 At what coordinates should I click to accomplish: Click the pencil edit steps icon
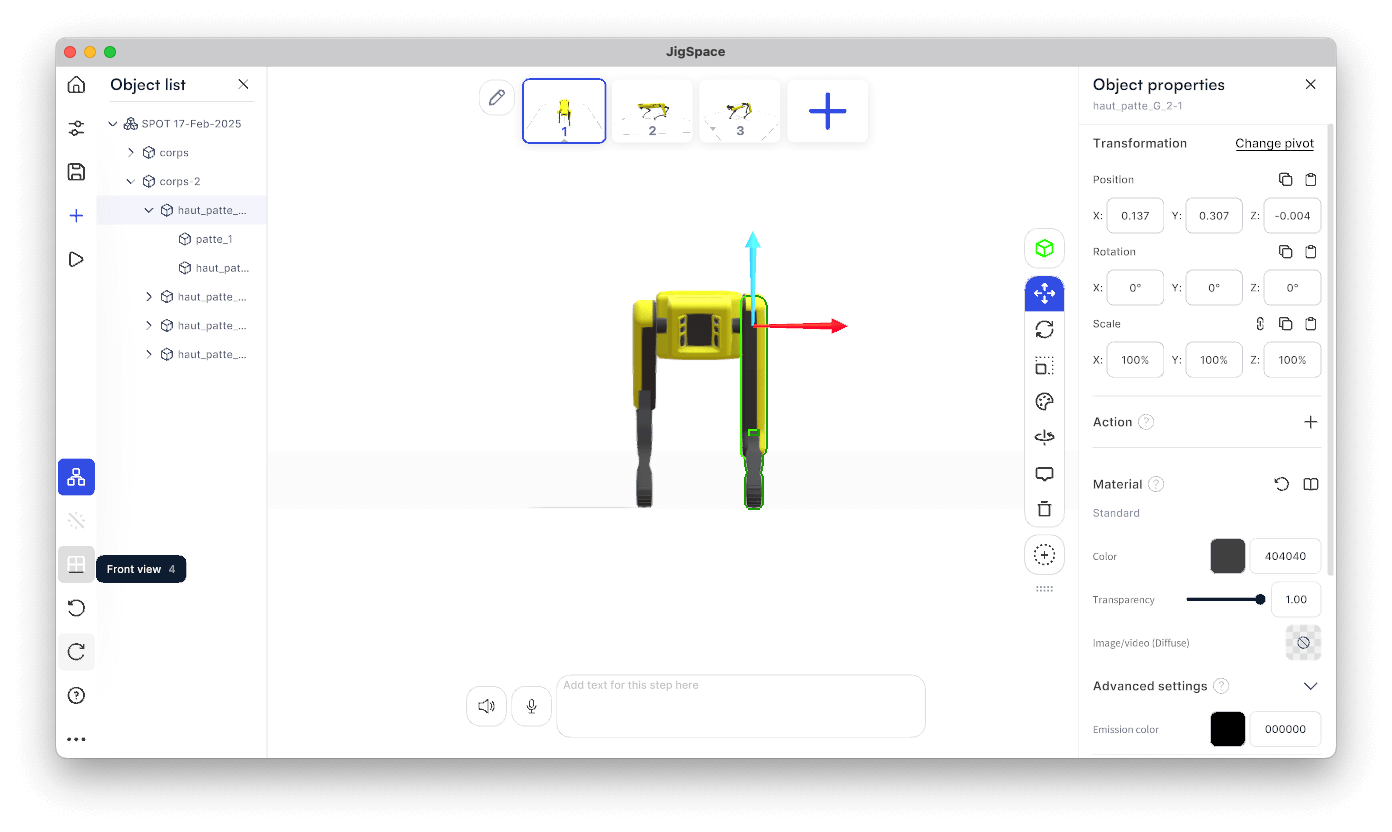[x=496, y=97]
